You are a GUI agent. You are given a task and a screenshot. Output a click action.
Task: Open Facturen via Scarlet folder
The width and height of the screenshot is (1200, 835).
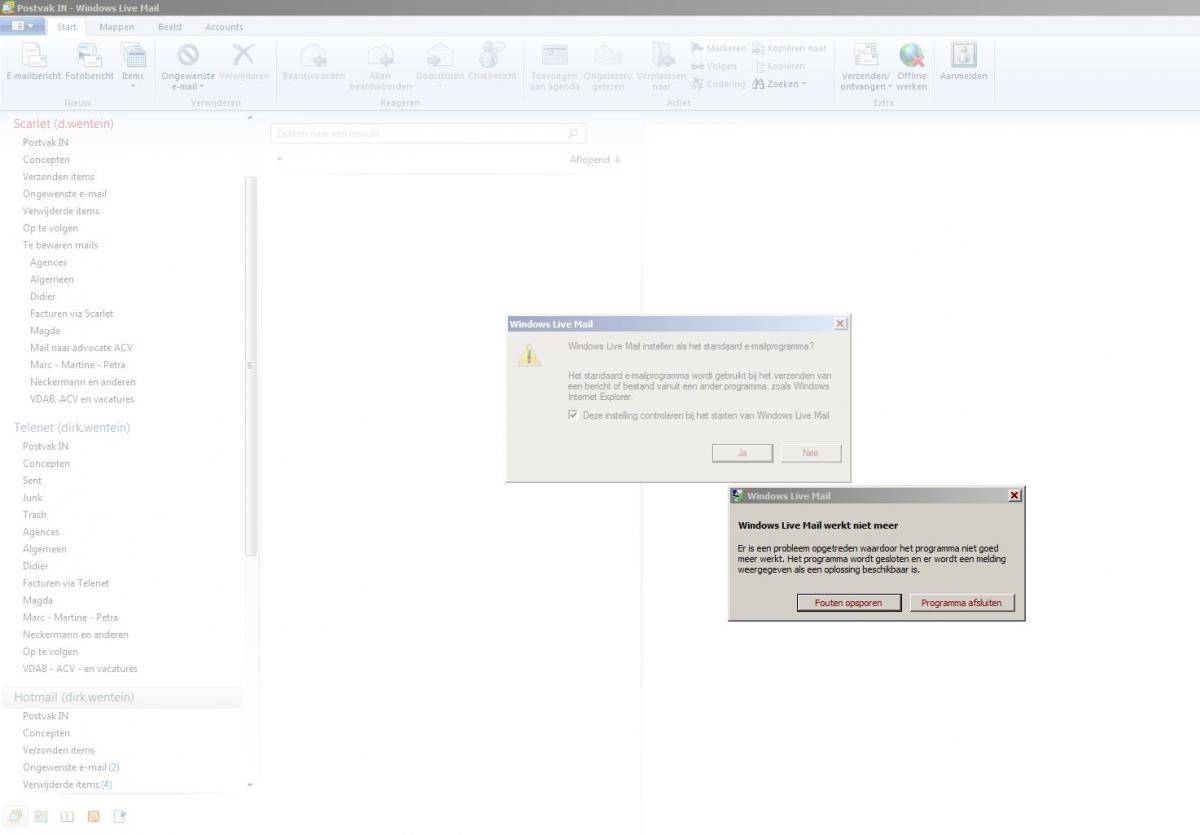pyautogui.click(x=72, y=313)
